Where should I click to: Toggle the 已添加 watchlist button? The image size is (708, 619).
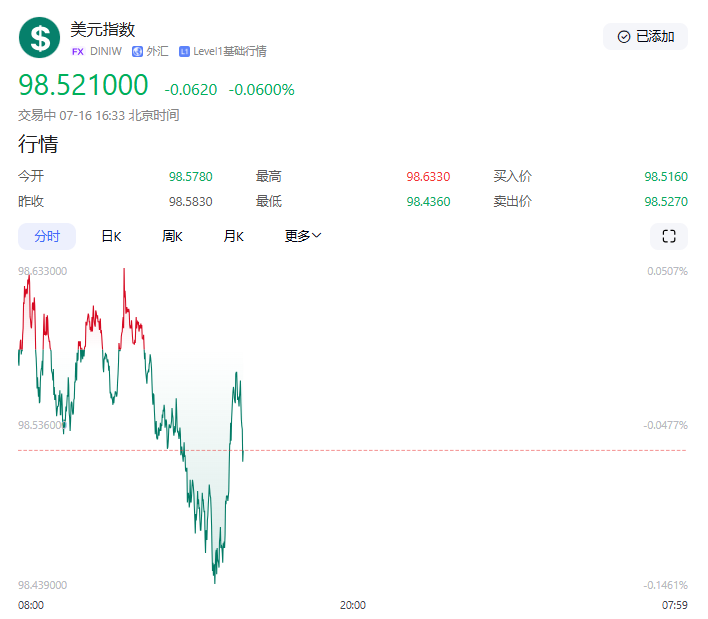click(x=645, y=37)
